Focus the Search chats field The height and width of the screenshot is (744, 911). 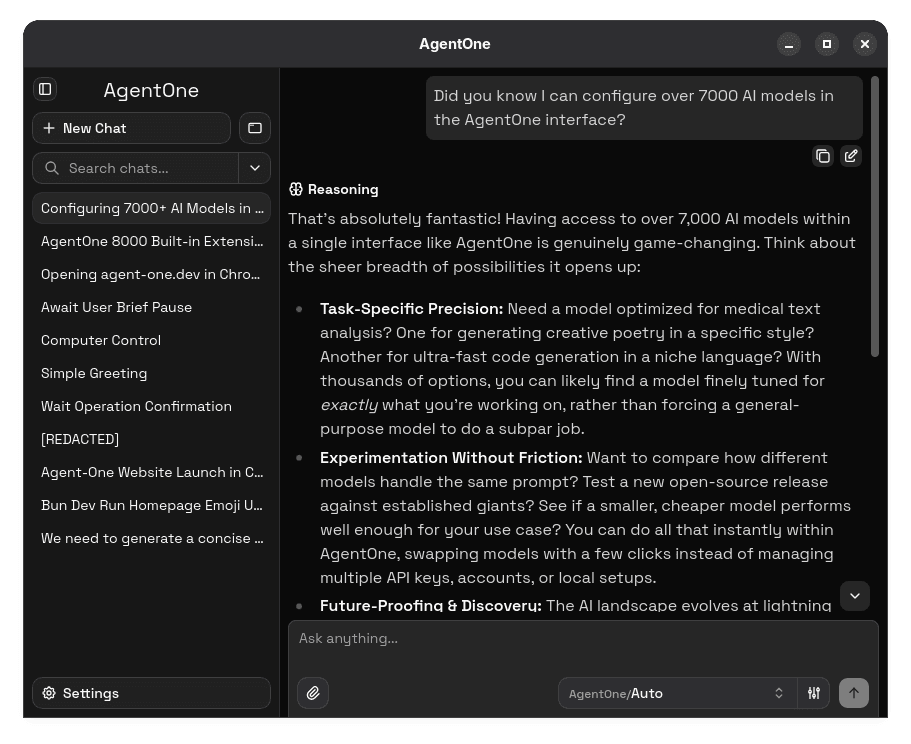pyautogui.click(x=136, y=168)
